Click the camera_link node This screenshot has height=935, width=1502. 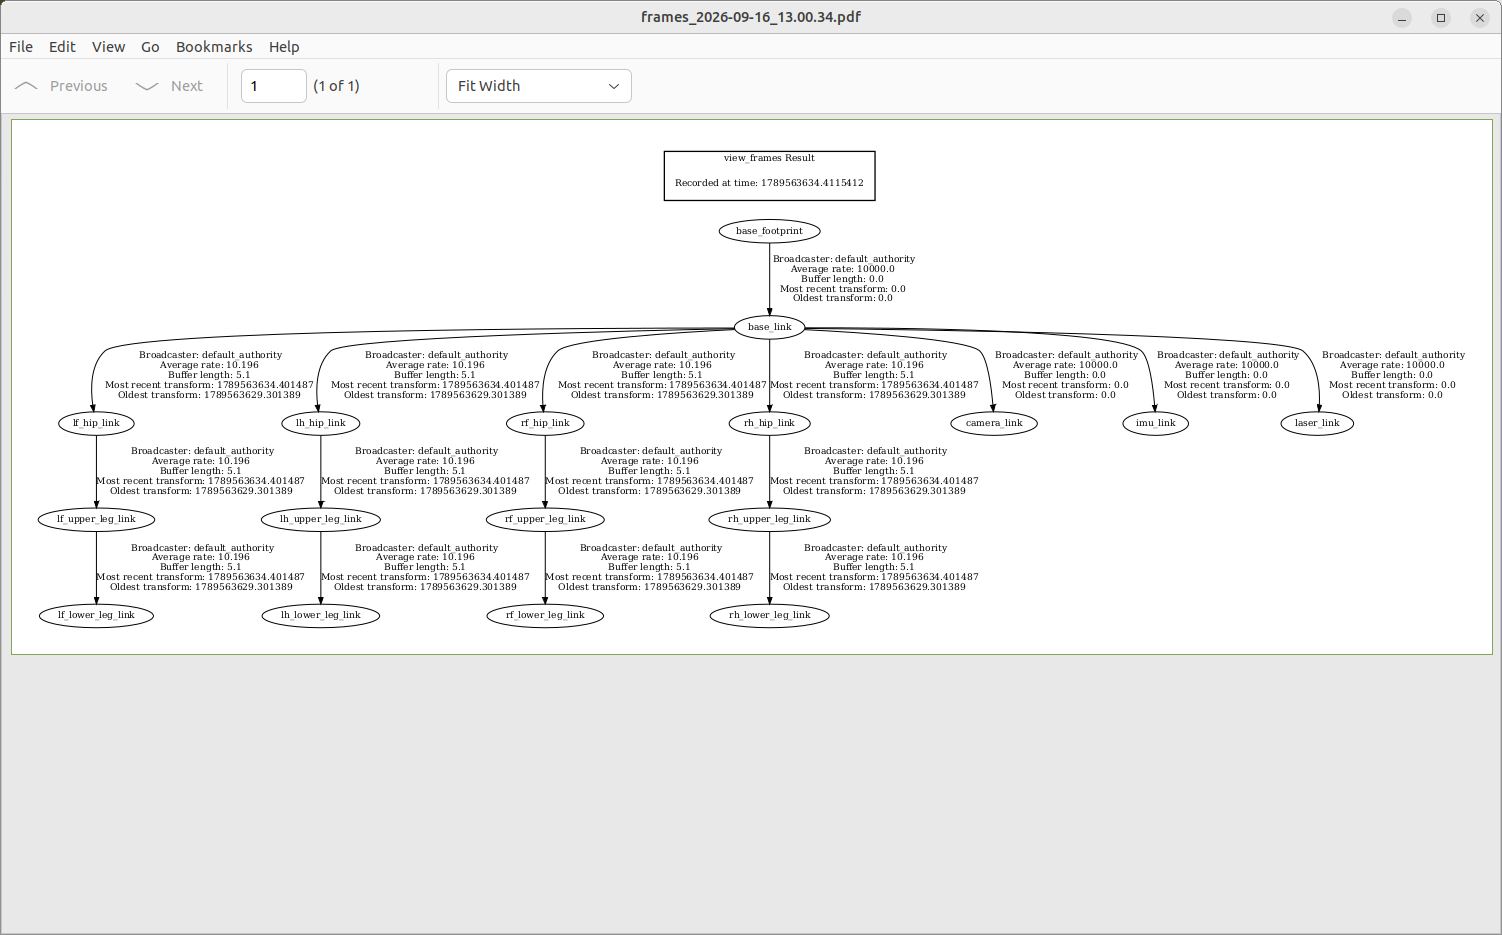tap(994, 423)
